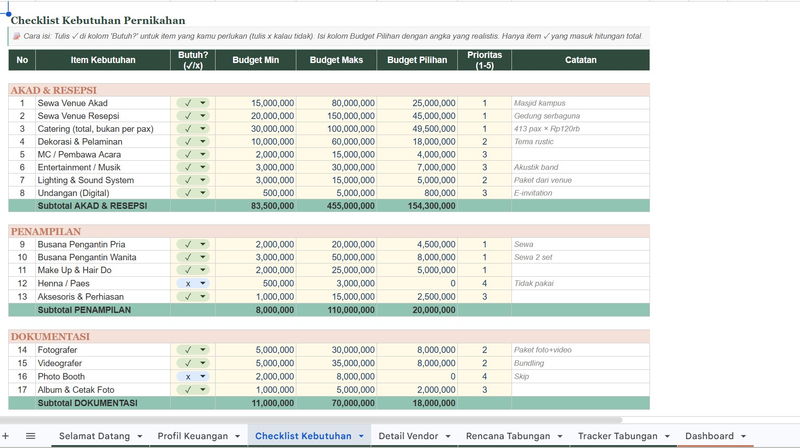Open Selamat Datang tab menu arrow
The height and width of the screenshot is (448, 800).
coord(139,436)
